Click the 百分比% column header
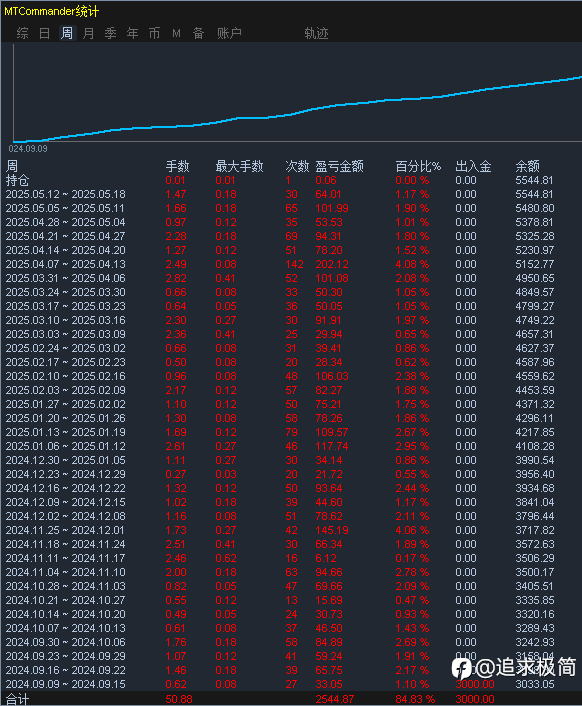582x706 pixels. click(x=418, y=167)
